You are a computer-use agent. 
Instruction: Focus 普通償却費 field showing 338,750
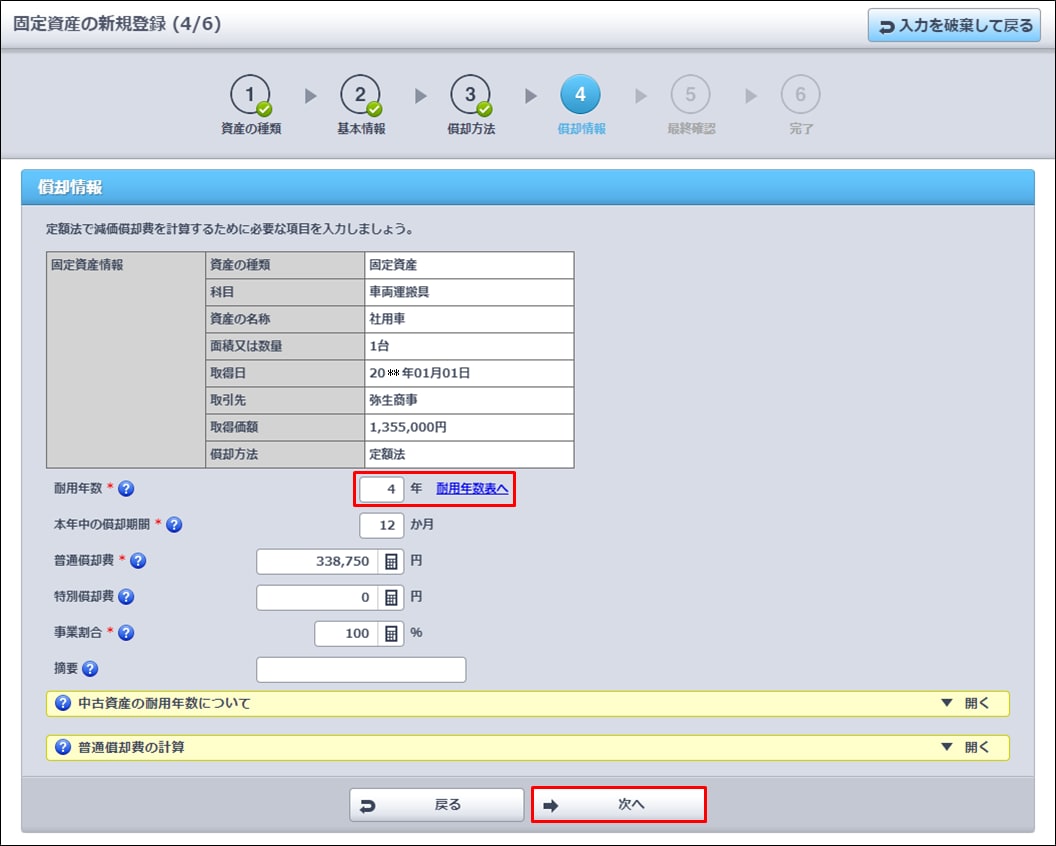pyautogui.click(x=317, y=562)
